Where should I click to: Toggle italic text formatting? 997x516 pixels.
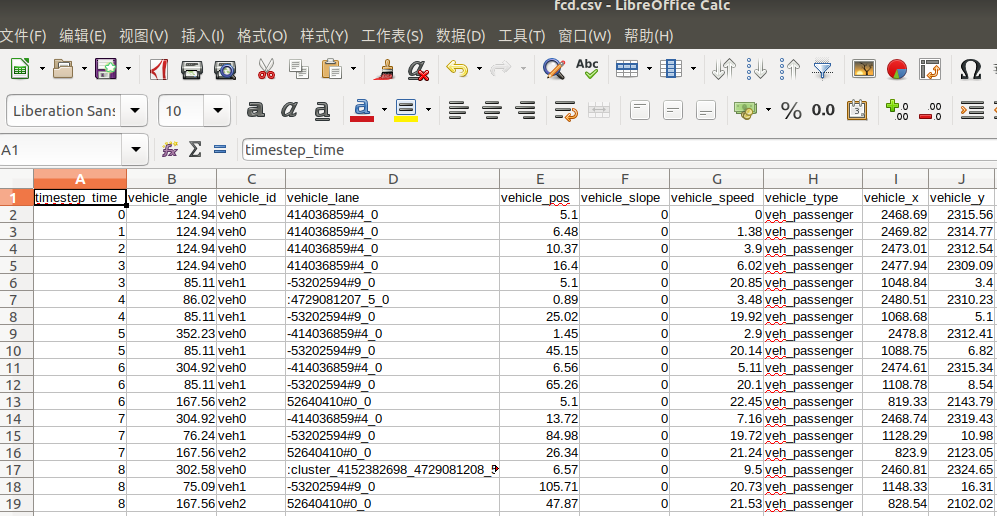(x=289, y=111)
